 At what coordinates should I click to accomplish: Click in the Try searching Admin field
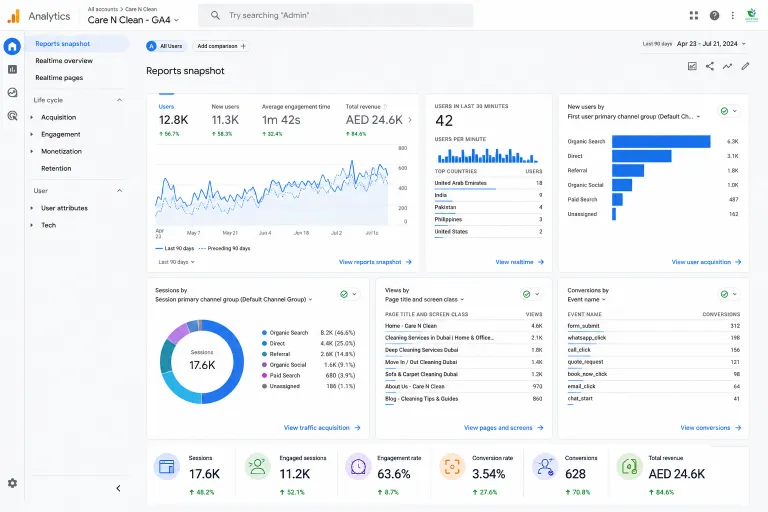tap(336, 16)
